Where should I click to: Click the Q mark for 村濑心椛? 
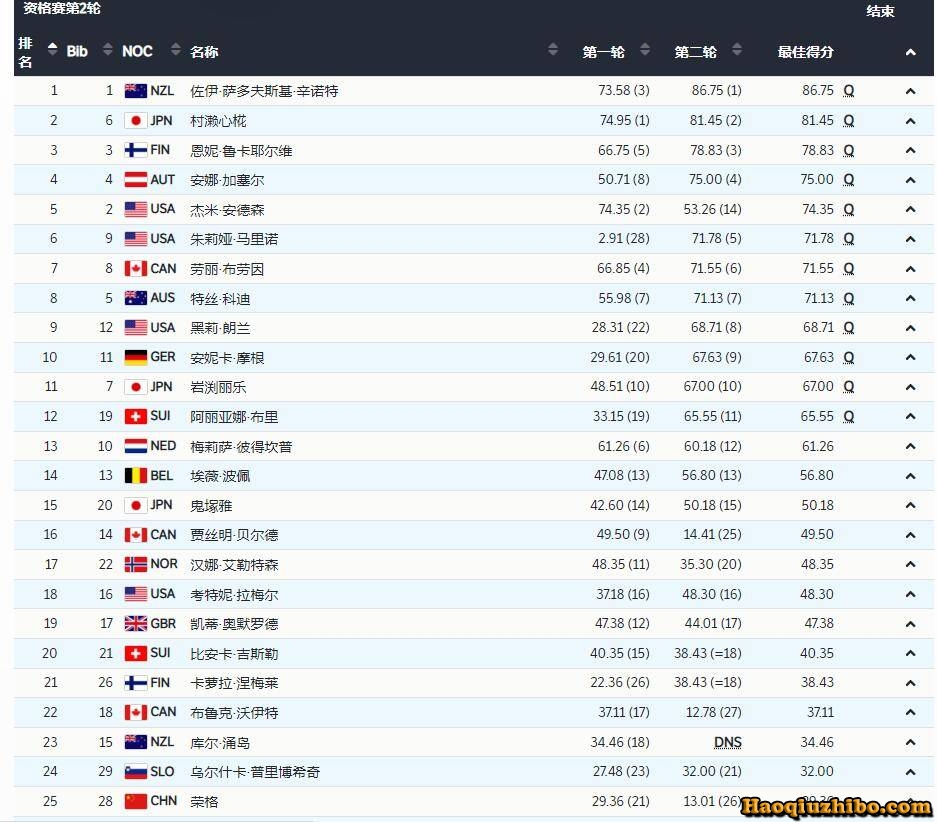[x=849, y=121]
